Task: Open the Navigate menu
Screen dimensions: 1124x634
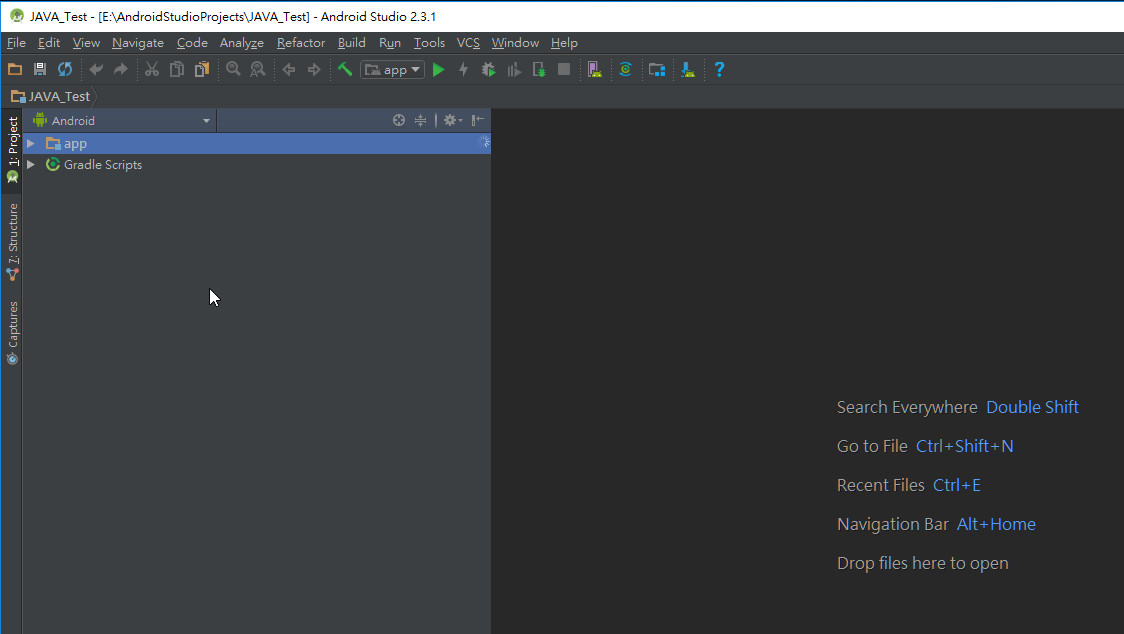Action: (x=138, y=43)
